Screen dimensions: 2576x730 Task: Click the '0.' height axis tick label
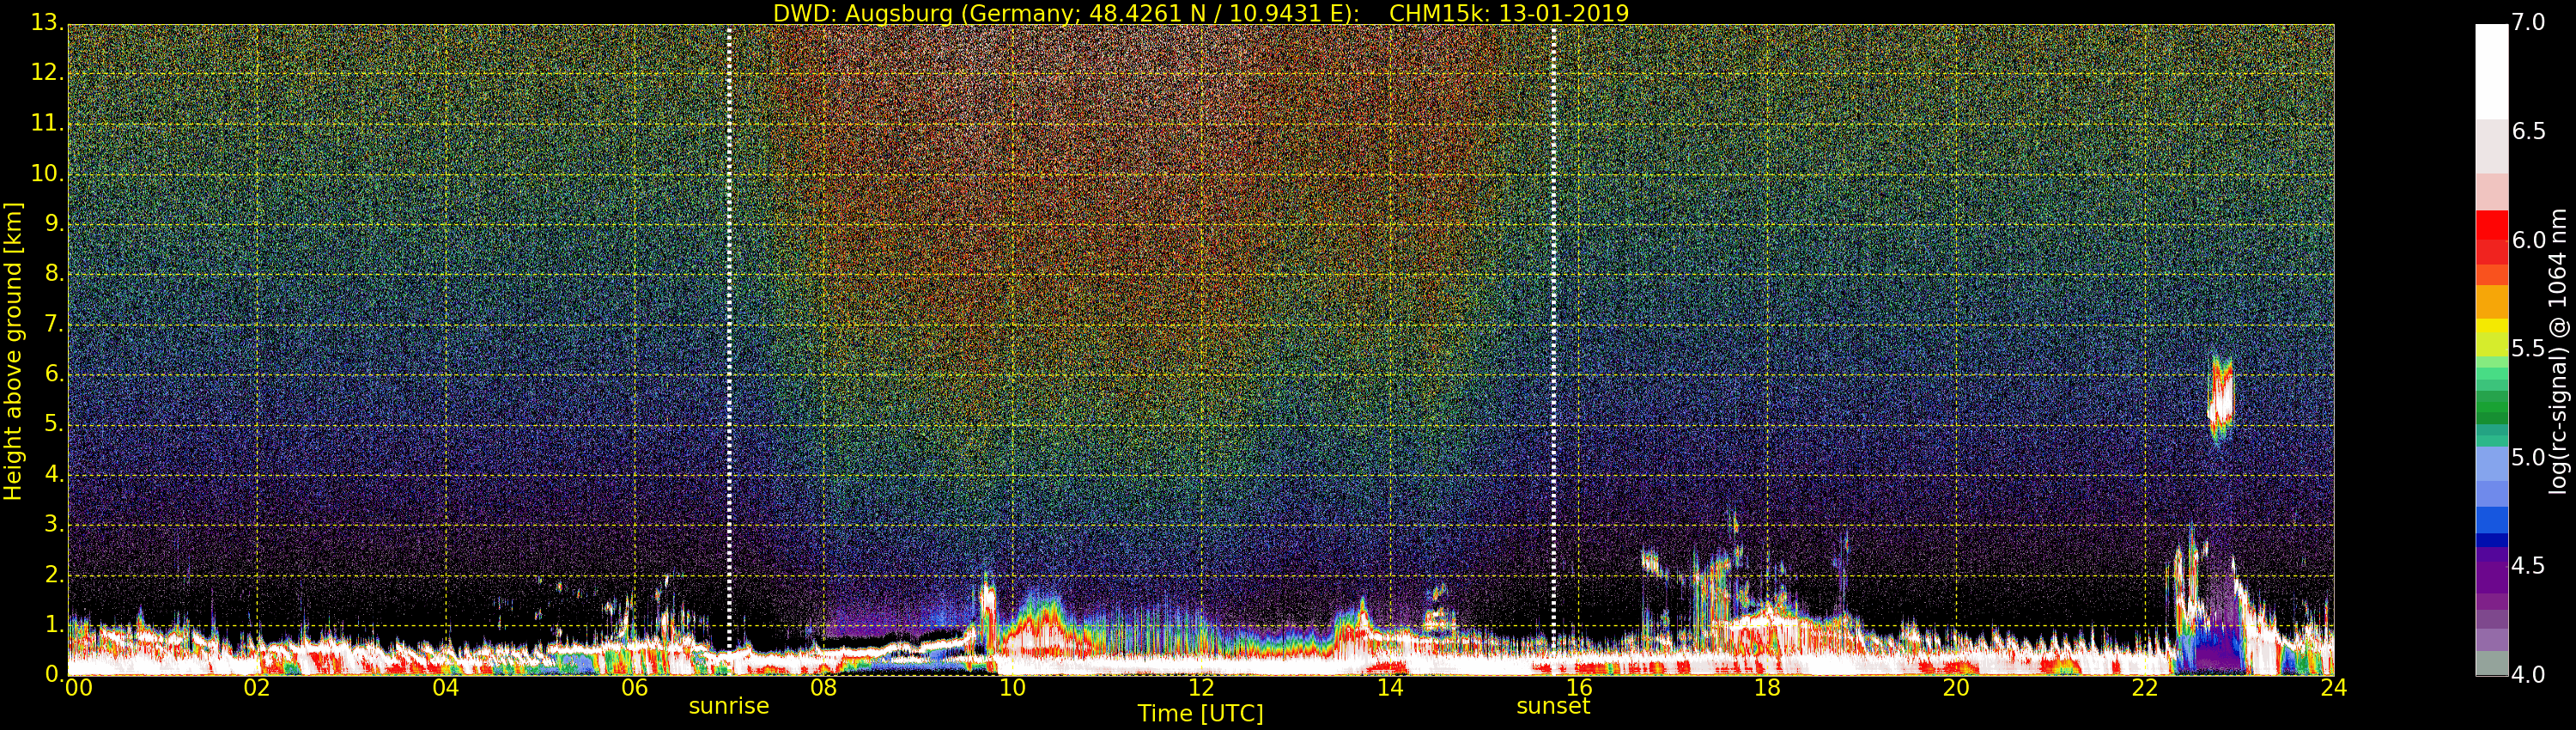click(55, 674)
